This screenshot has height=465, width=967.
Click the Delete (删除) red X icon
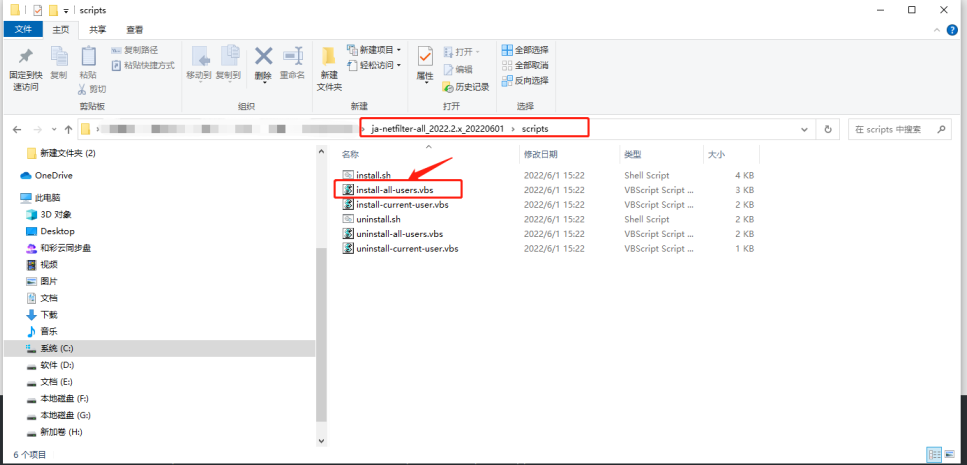click(x=263, y=56)
